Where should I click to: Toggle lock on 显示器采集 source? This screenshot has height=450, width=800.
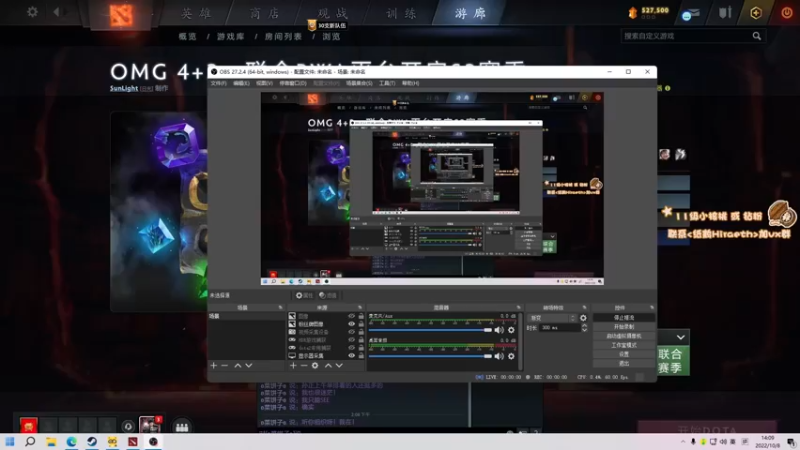pos(361,356)
